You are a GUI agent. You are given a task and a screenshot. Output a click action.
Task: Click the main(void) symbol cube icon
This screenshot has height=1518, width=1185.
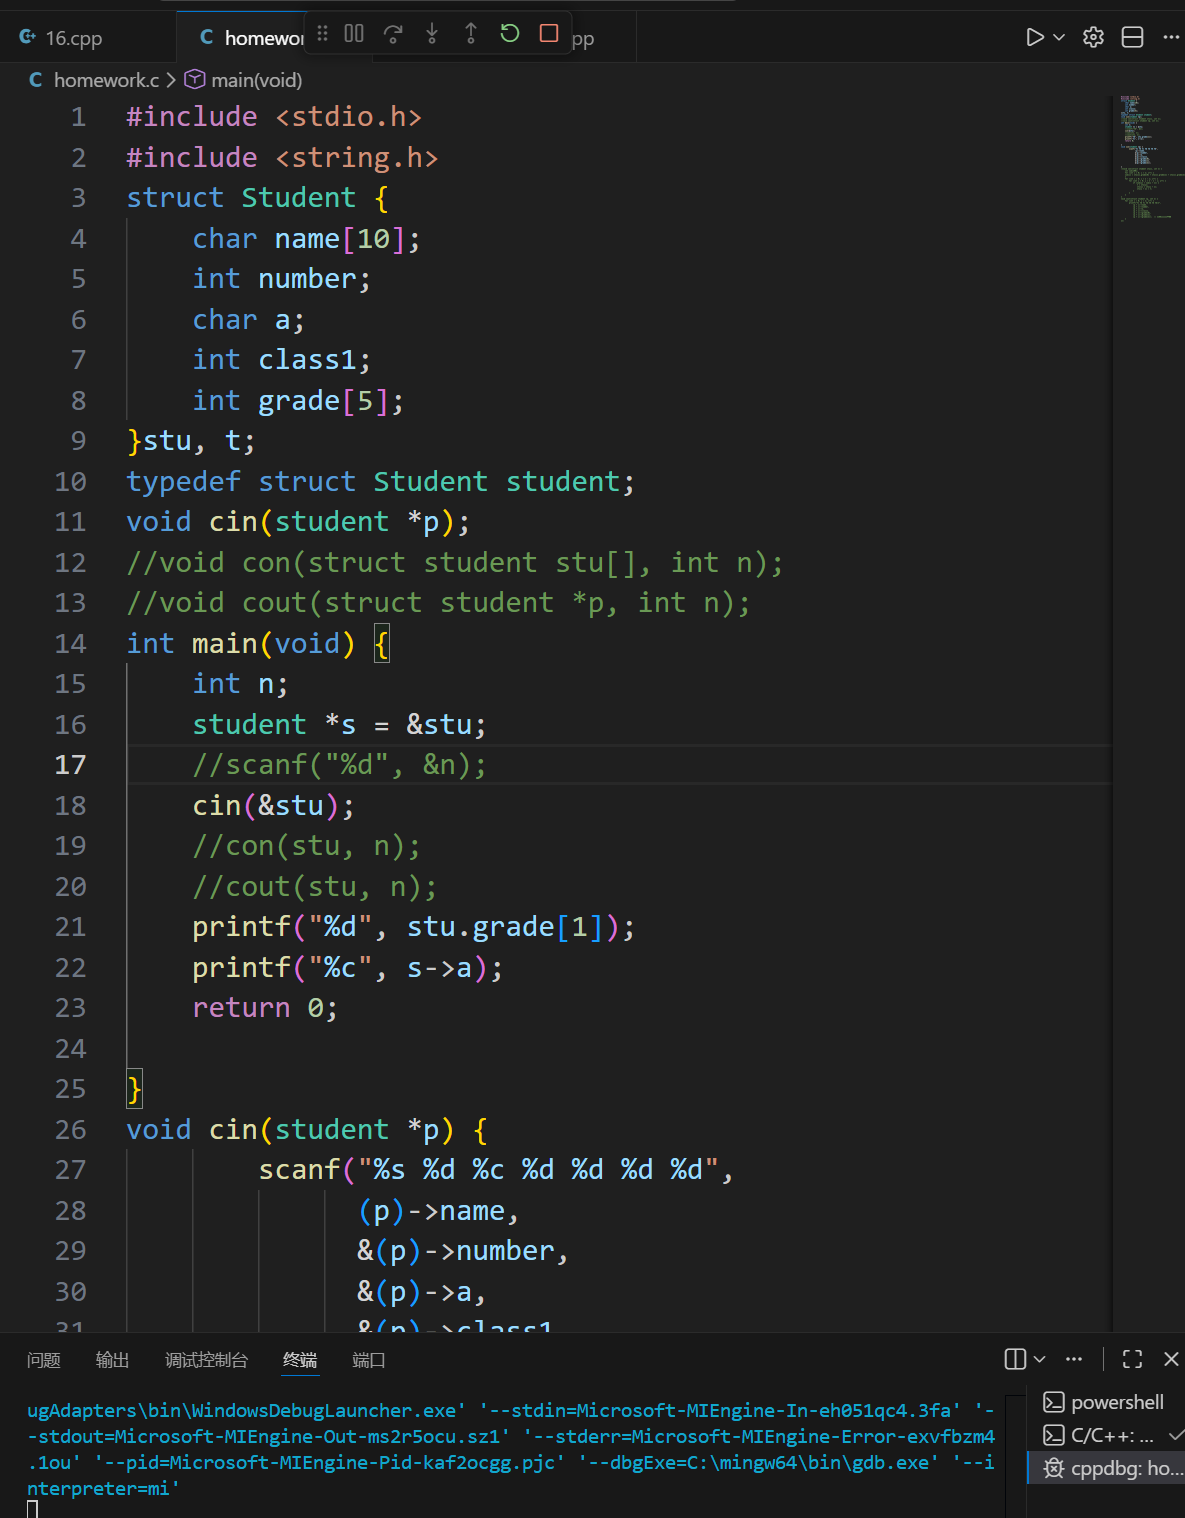pos(195,80)
